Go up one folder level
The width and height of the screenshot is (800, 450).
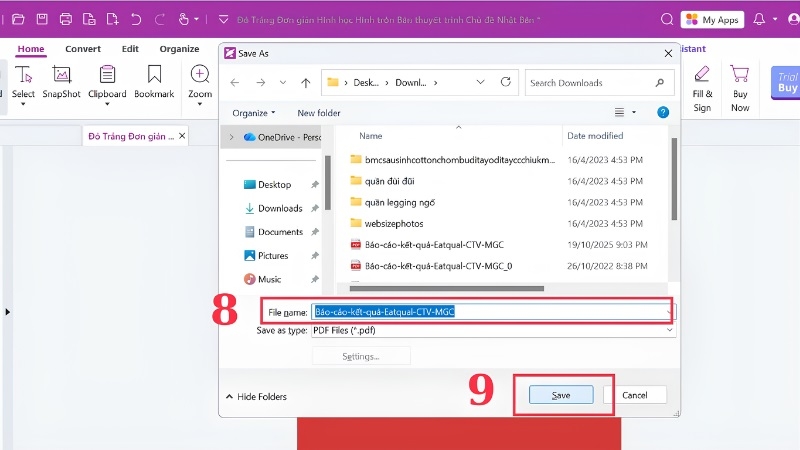pyautogui.click(x=306, y=83)
